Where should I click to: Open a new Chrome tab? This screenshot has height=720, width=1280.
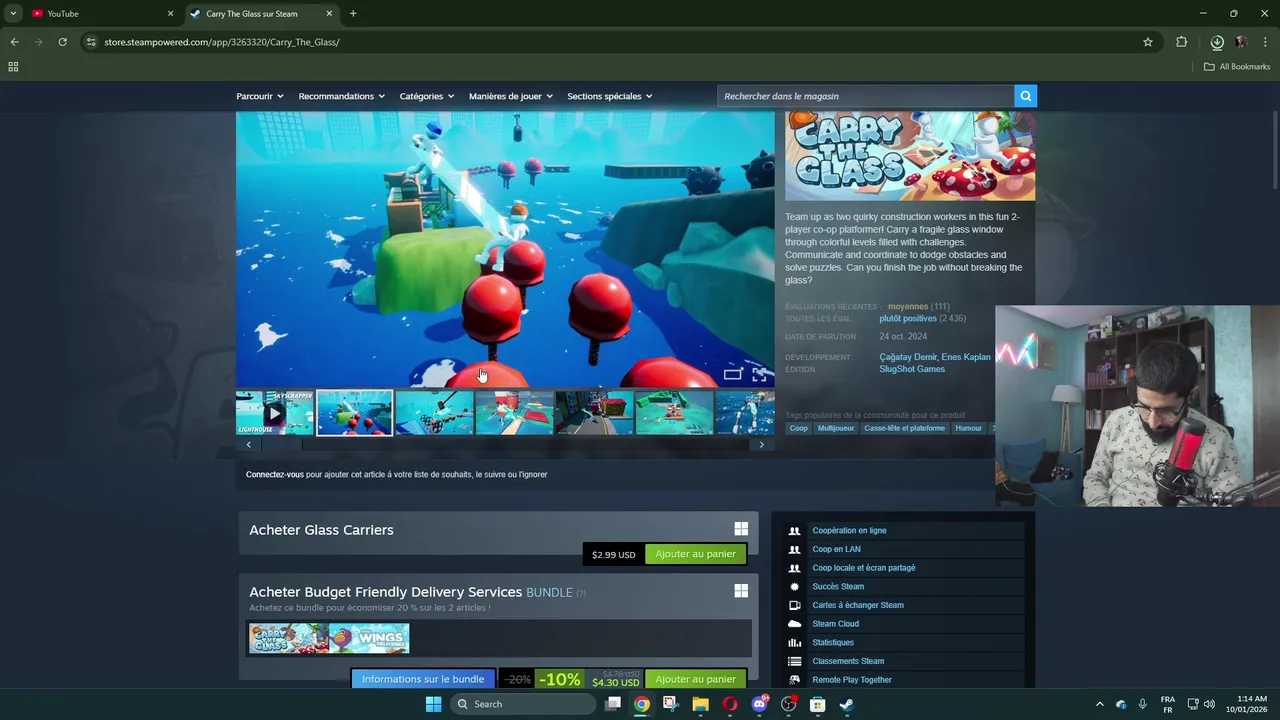click(353, 13)
